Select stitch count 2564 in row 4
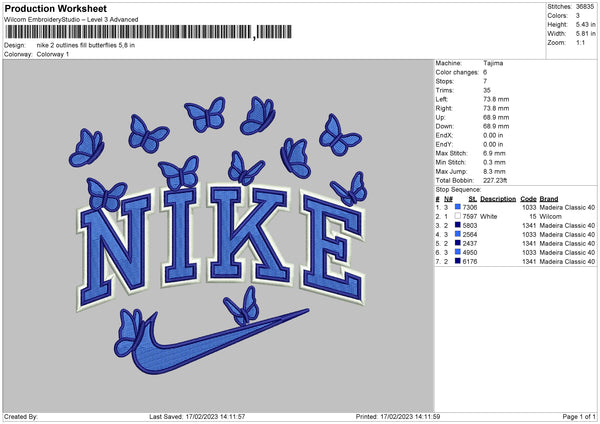 click(470, 234)
